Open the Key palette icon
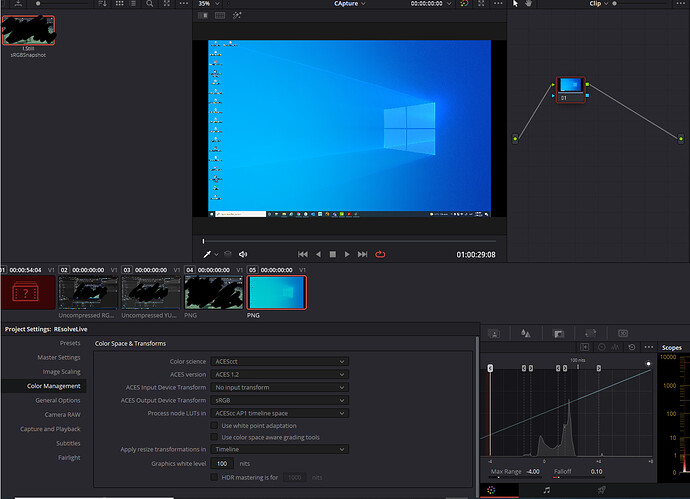The image size is (690, 499). pos(558,334)
